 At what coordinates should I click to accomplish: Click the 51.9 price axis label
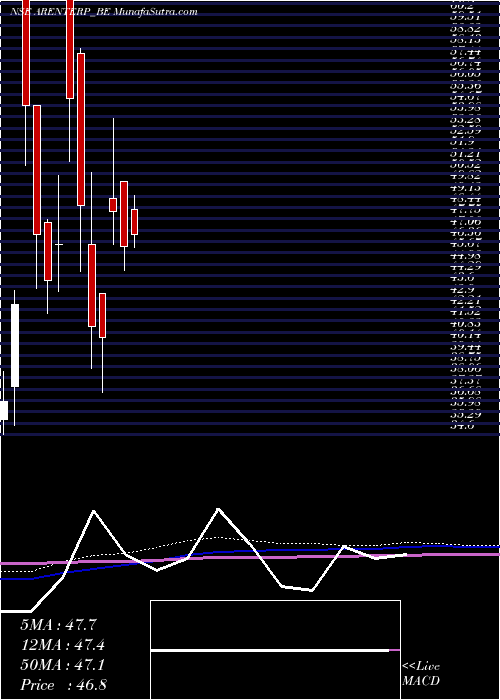(462, 142)
